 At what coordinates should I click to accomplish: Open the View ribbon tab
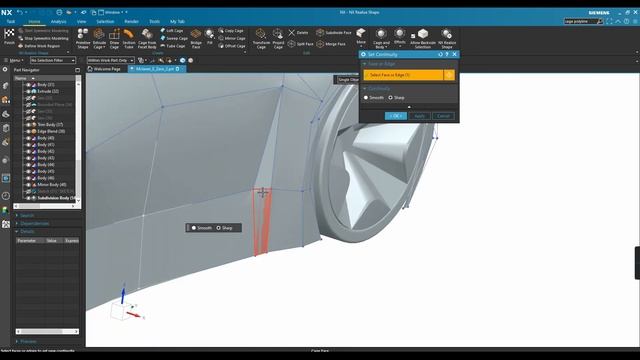point(82,21)
